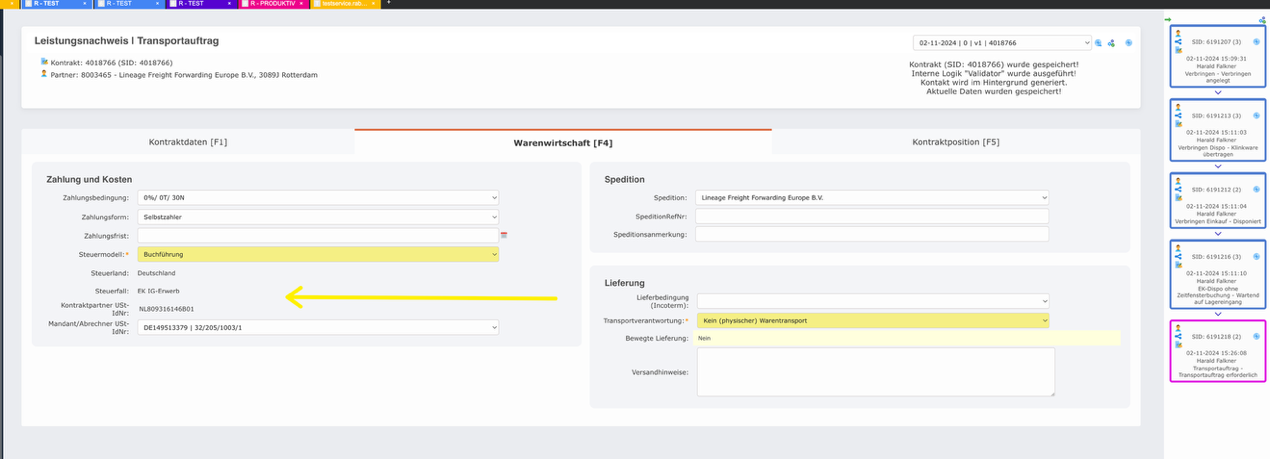Click the clock icon in card SID: 6191216
Screen dimensions: 1270x459
(x=1256, y=257)
